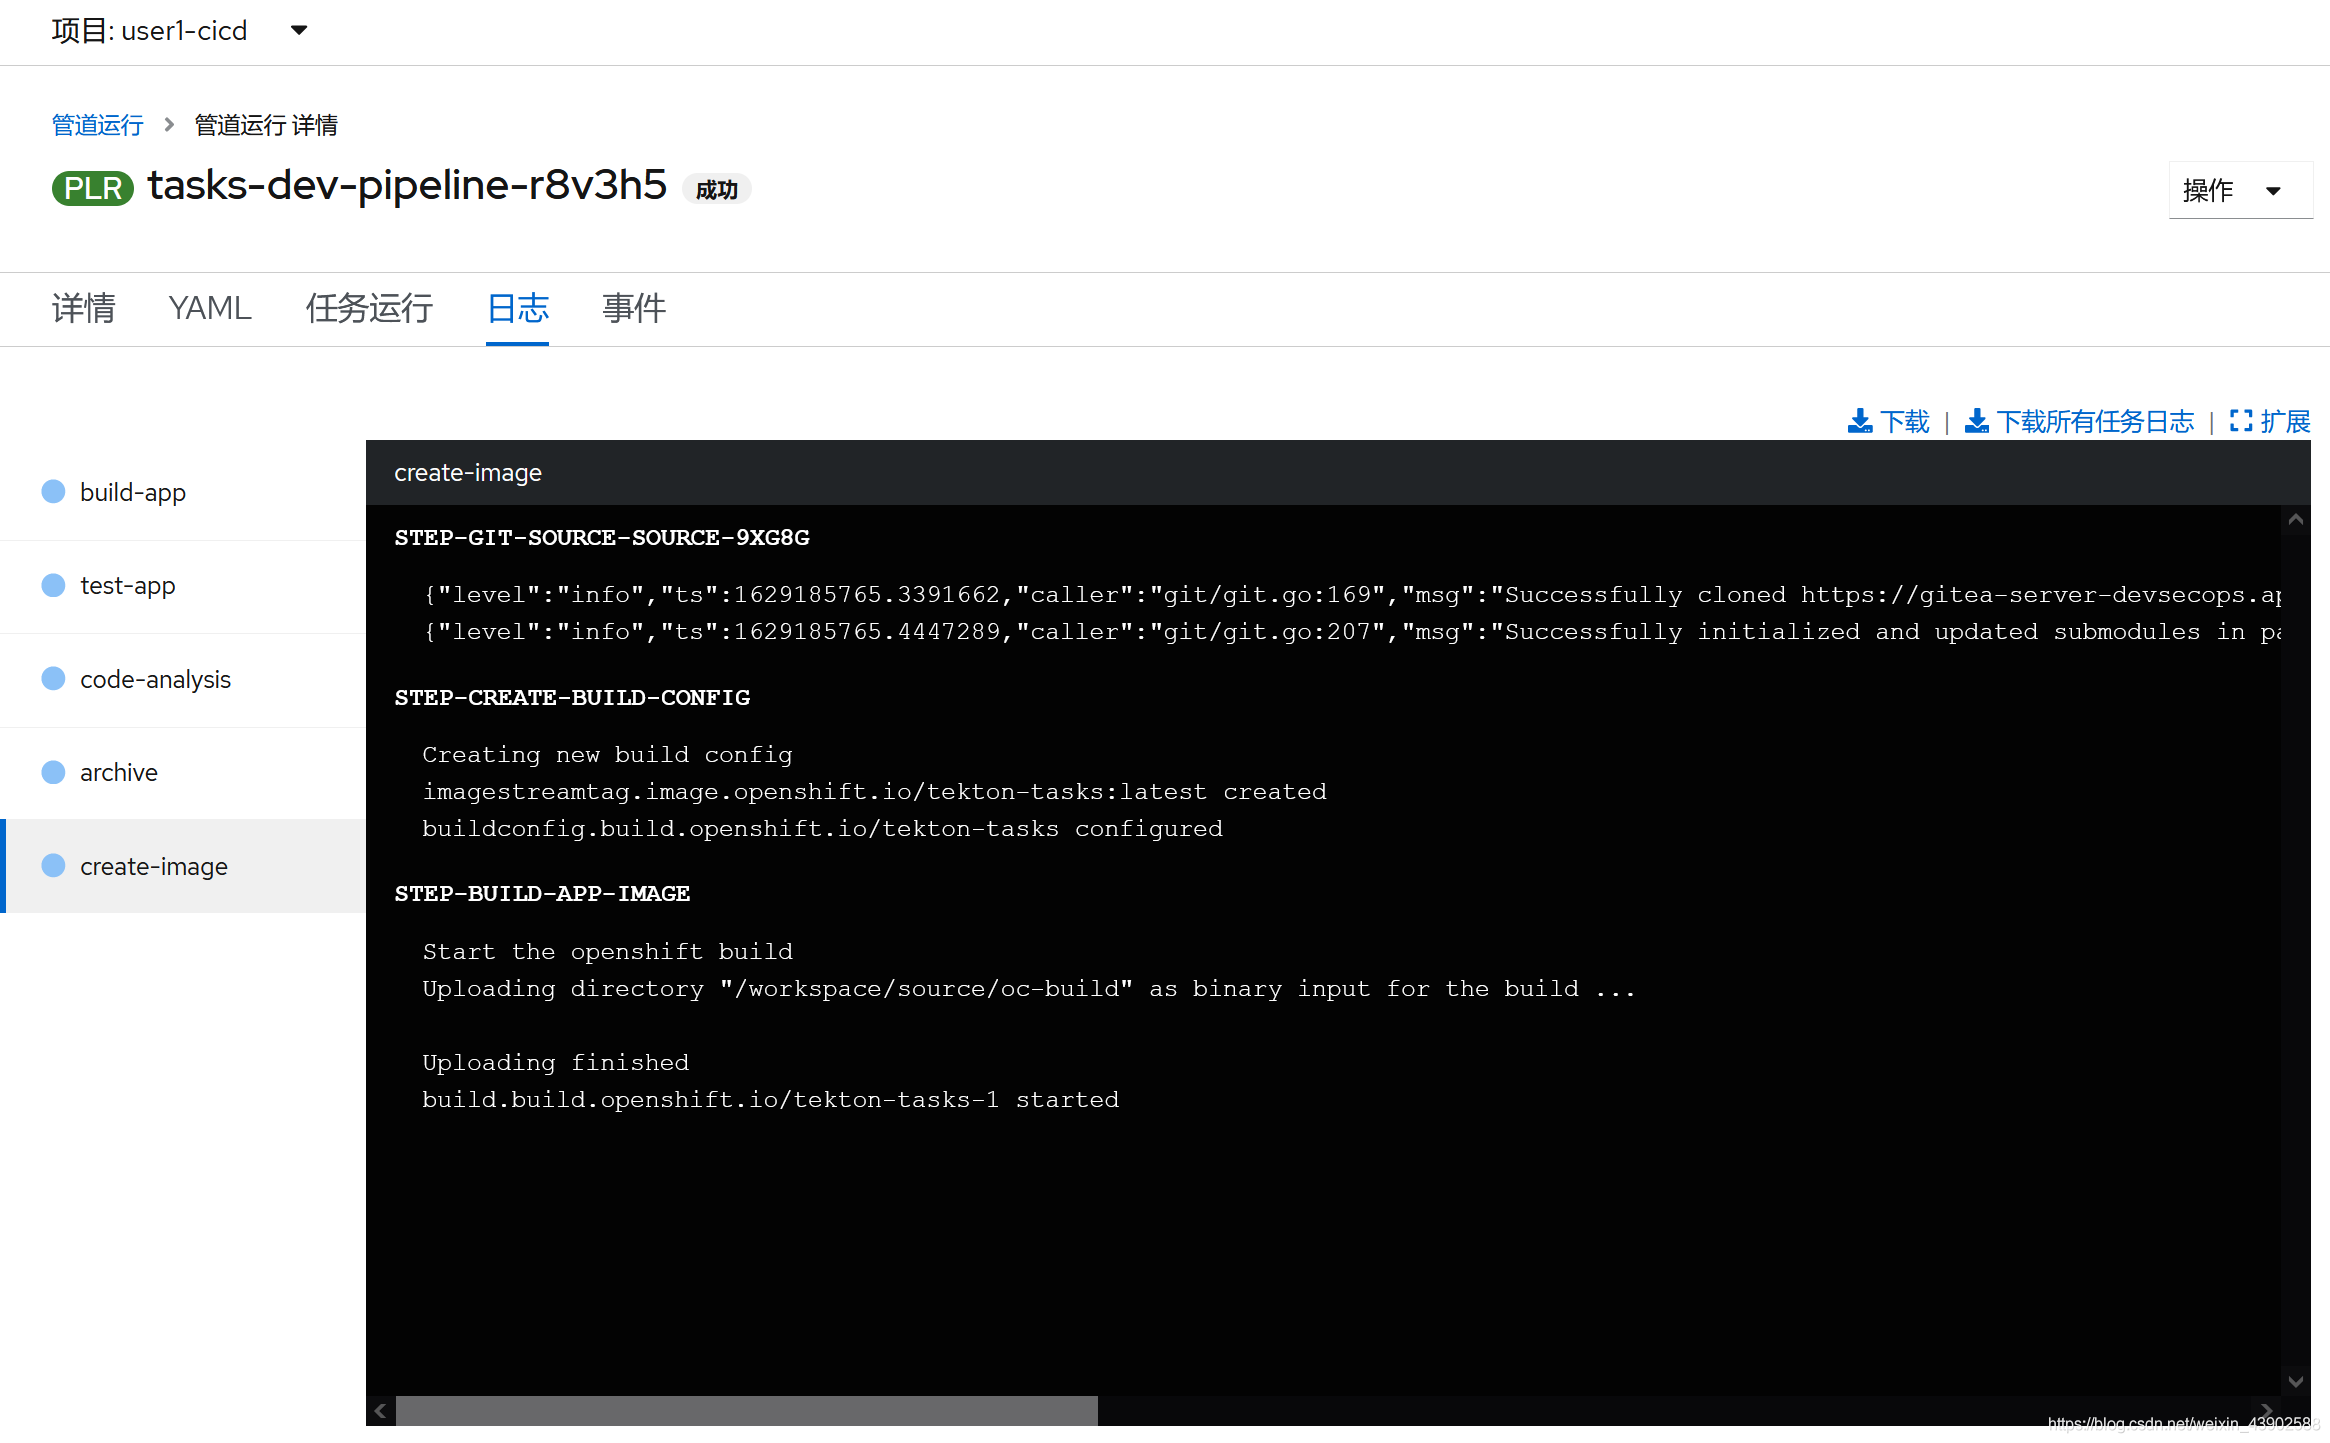Screen dimensions: 2330x1443
Task: Click 'Creating new build config' log line
Action: pos(607,755)
